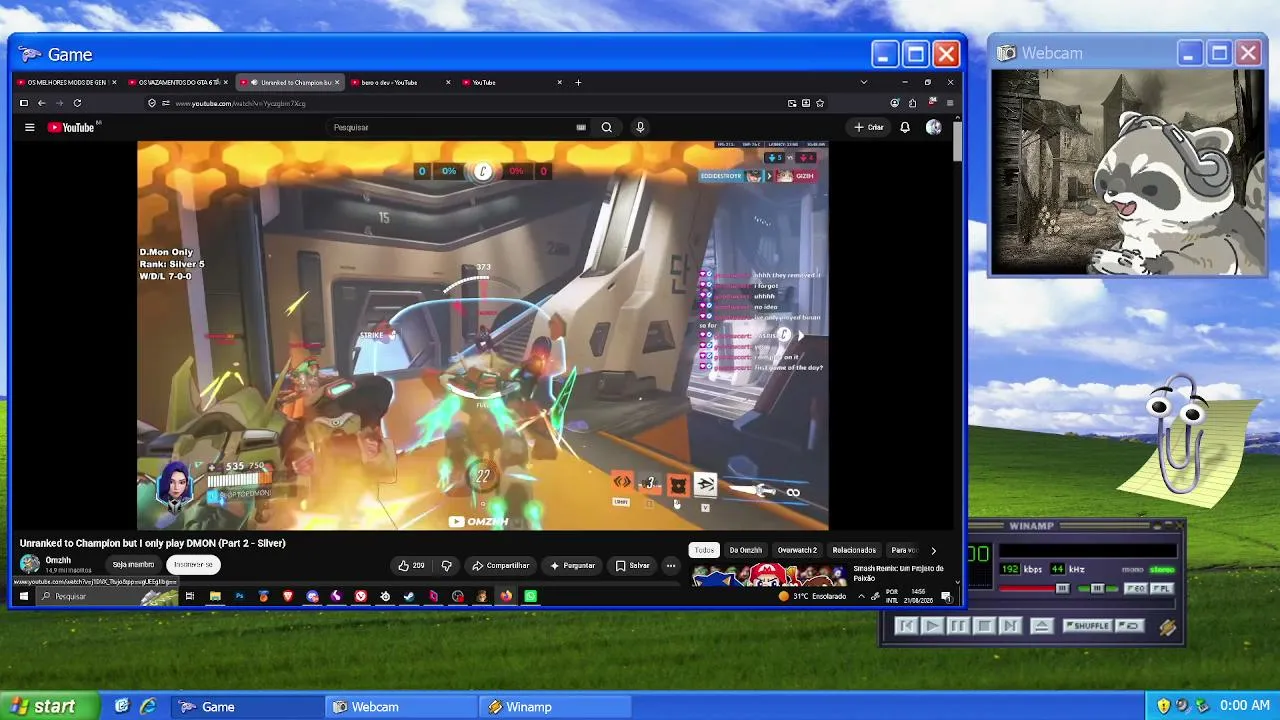Image resolution: width=1280 pixels, height=720 pixels.
Task: Select the 'De Omzhh' filter chip
Action: click(745, 550)
